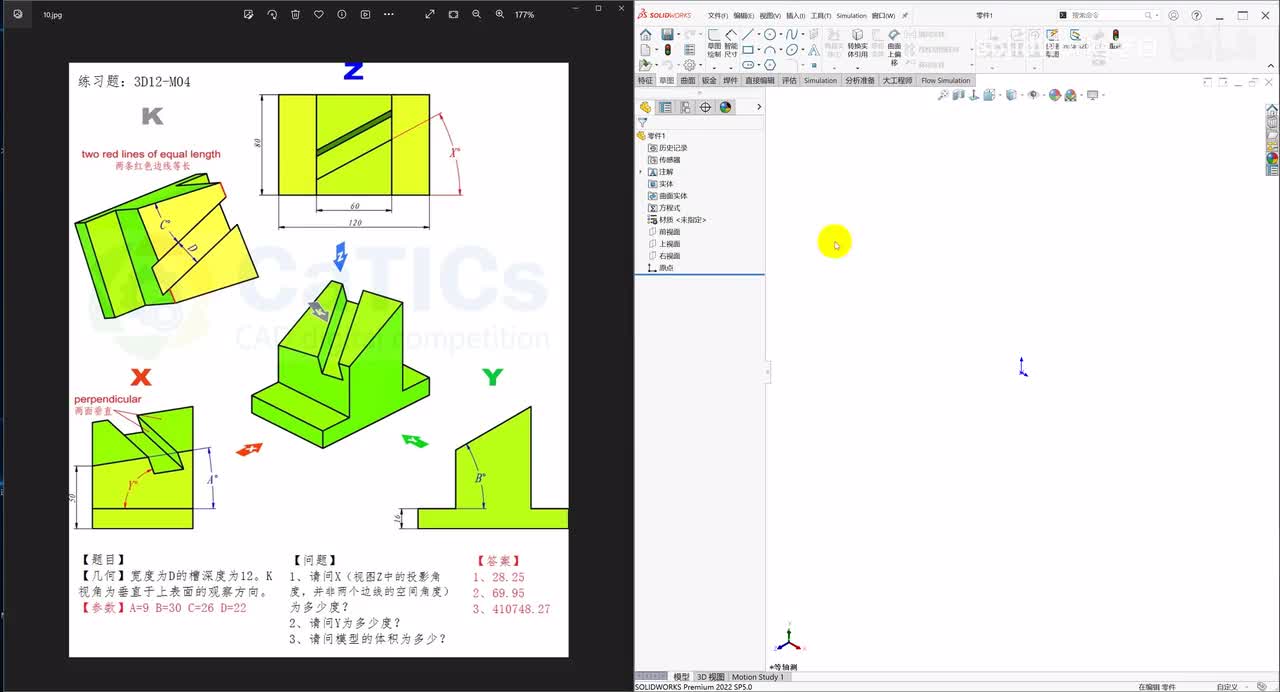Select the Polygon sketch tool
The image size is (1280, 692).
click(x=770, y=65)
